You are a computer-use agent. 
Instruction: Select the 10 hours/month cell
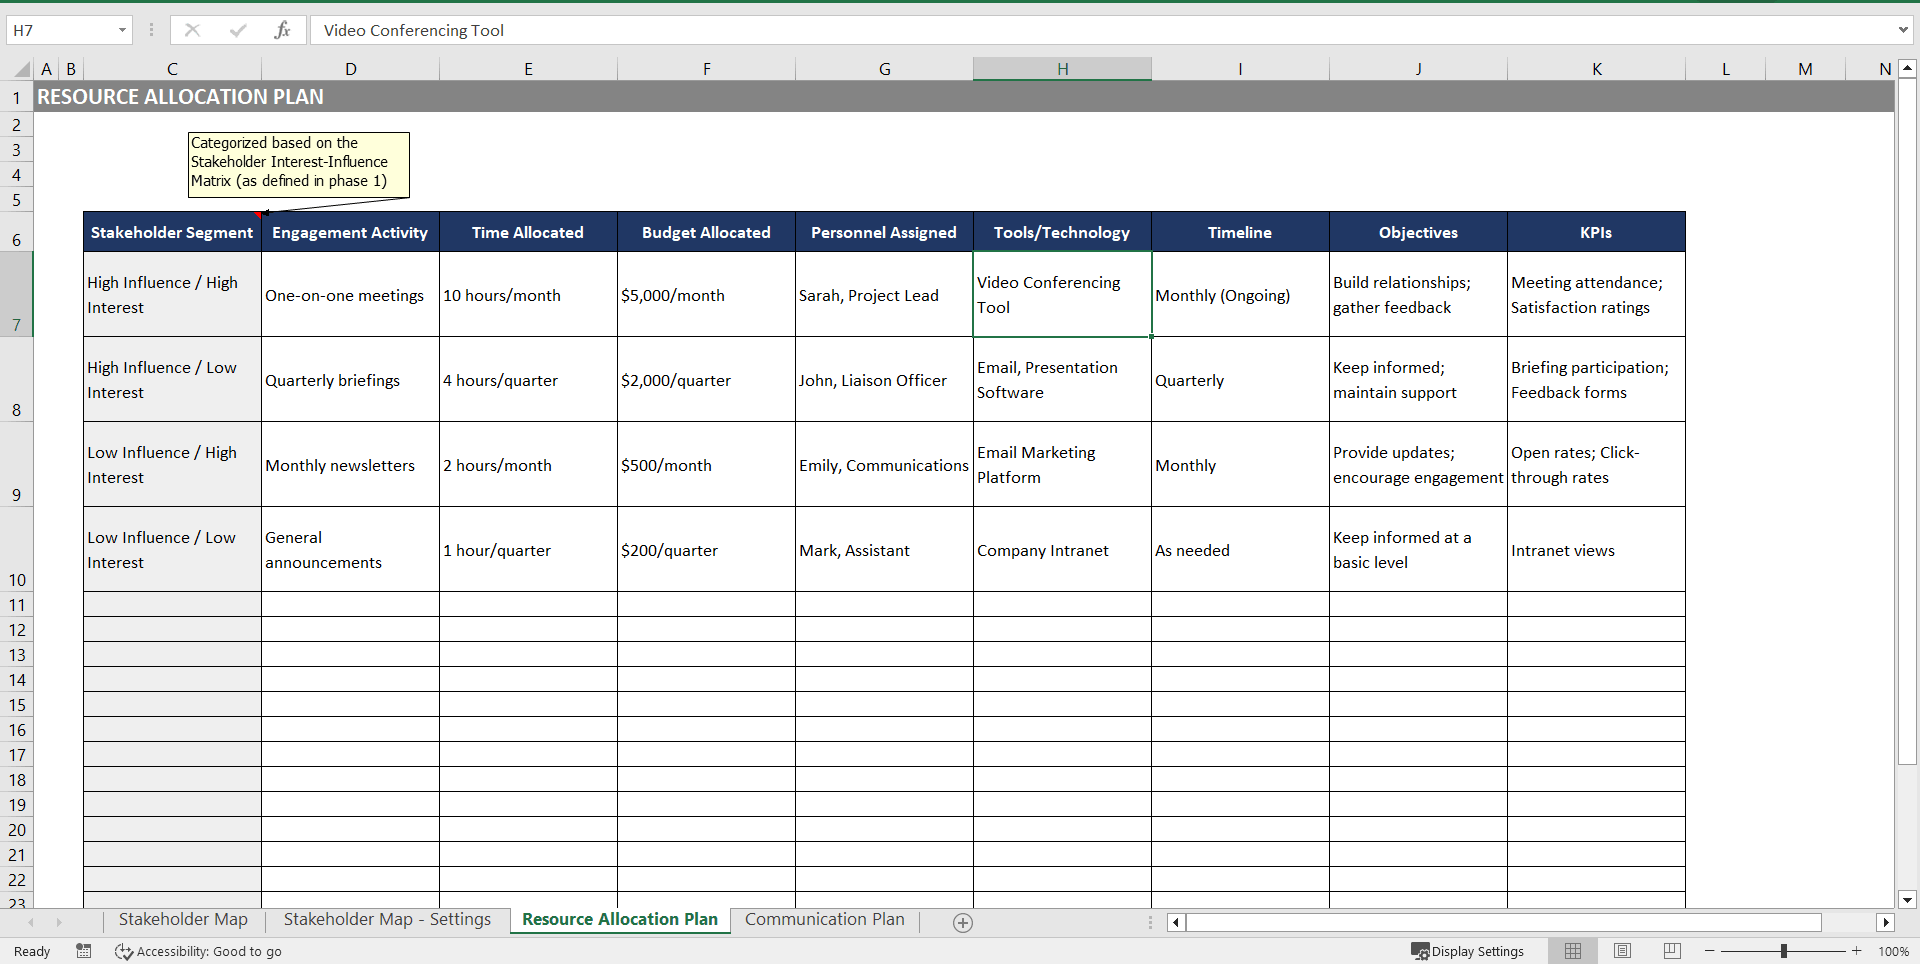point(528,295)
